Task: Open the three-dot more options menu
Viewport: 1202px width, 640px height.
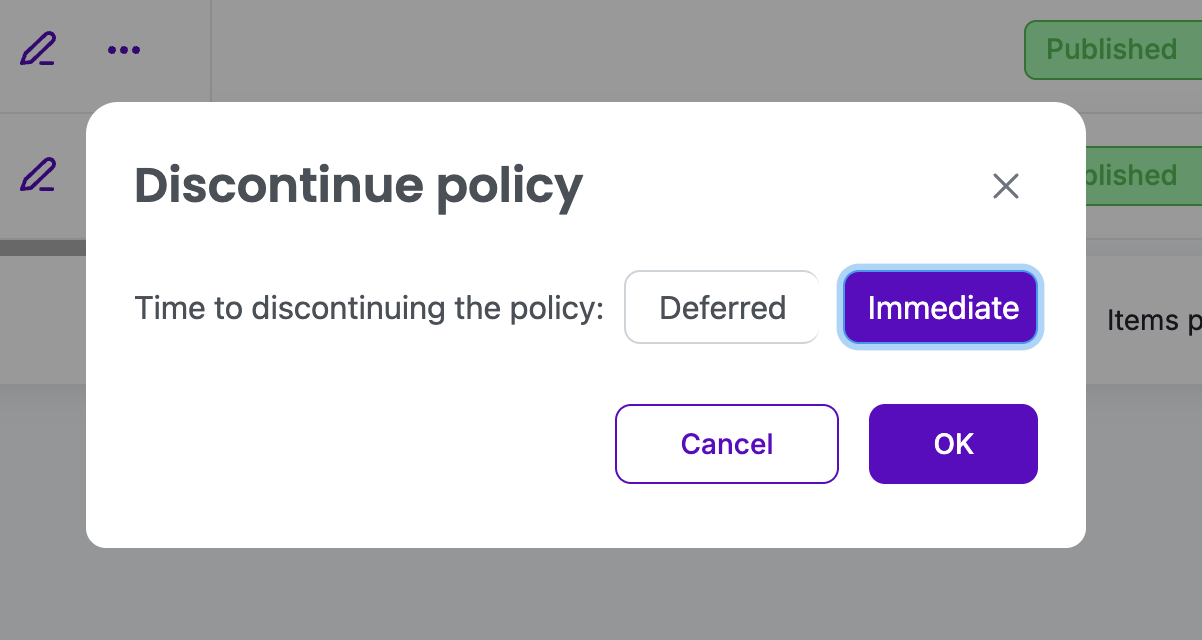Action: point(124,49)
